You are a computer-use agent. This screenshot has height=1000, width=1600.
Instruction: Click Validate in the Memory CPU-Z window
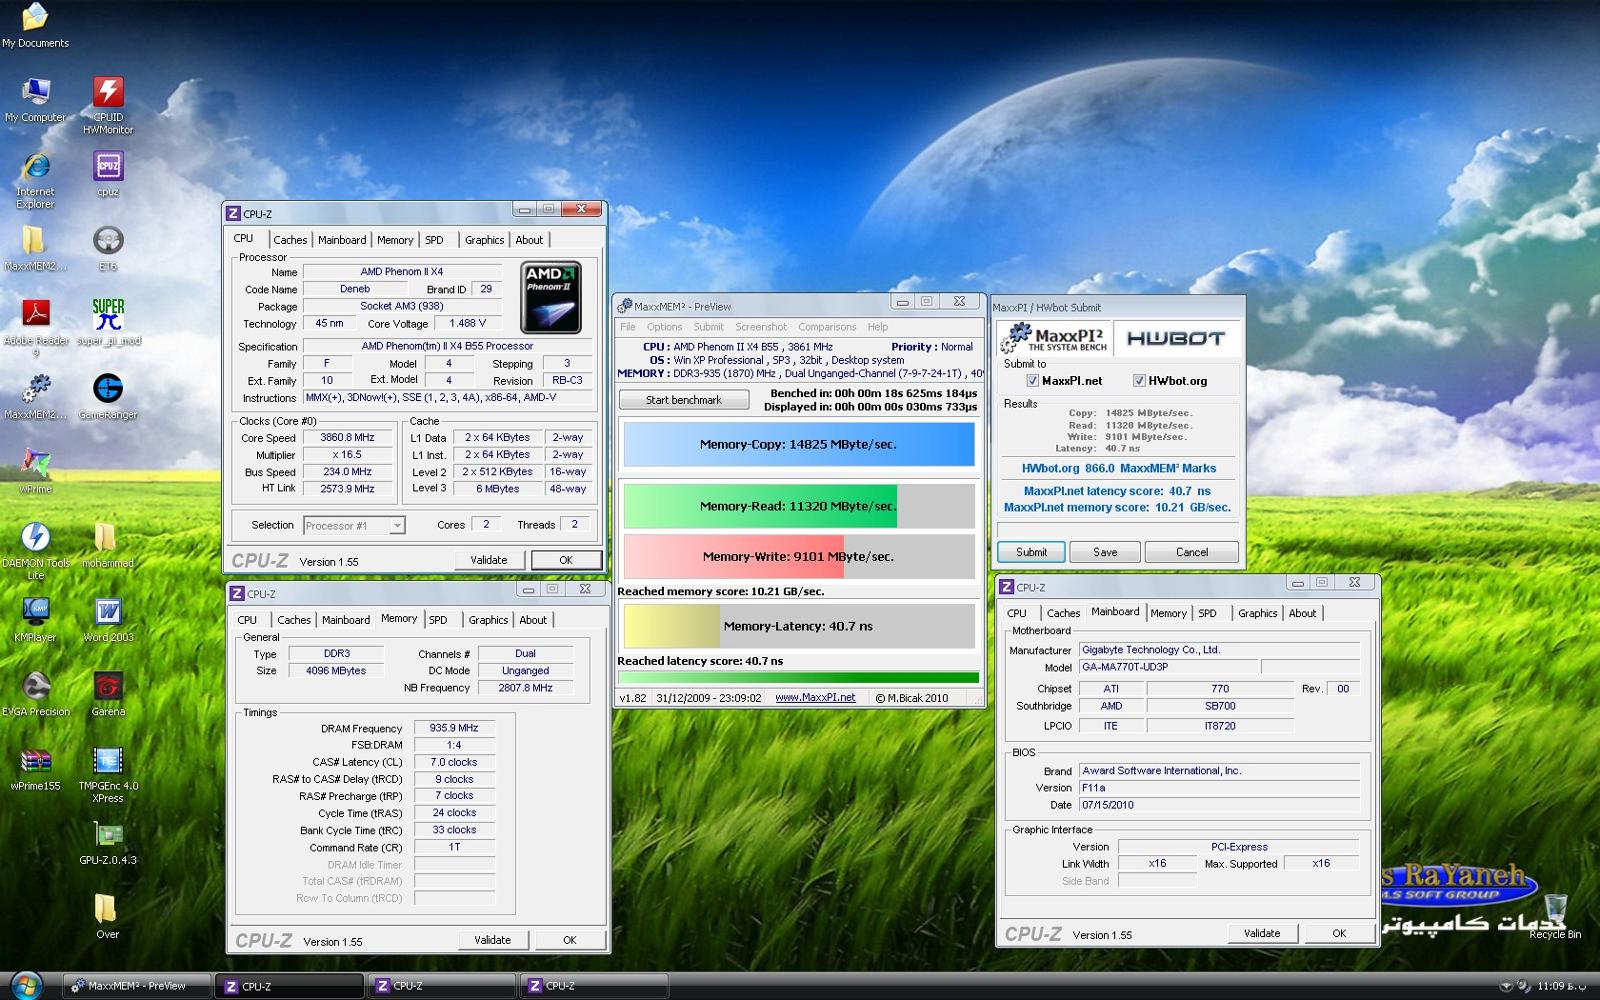[x=492, y=940]
